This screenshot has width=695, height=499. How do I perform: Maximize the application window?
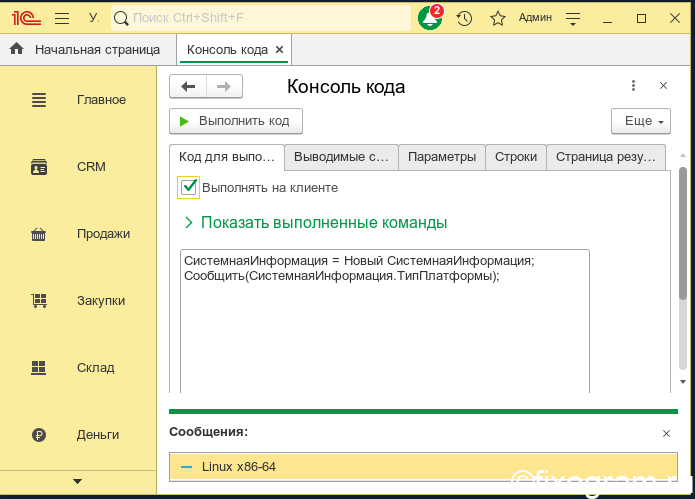tap(641, 18)
